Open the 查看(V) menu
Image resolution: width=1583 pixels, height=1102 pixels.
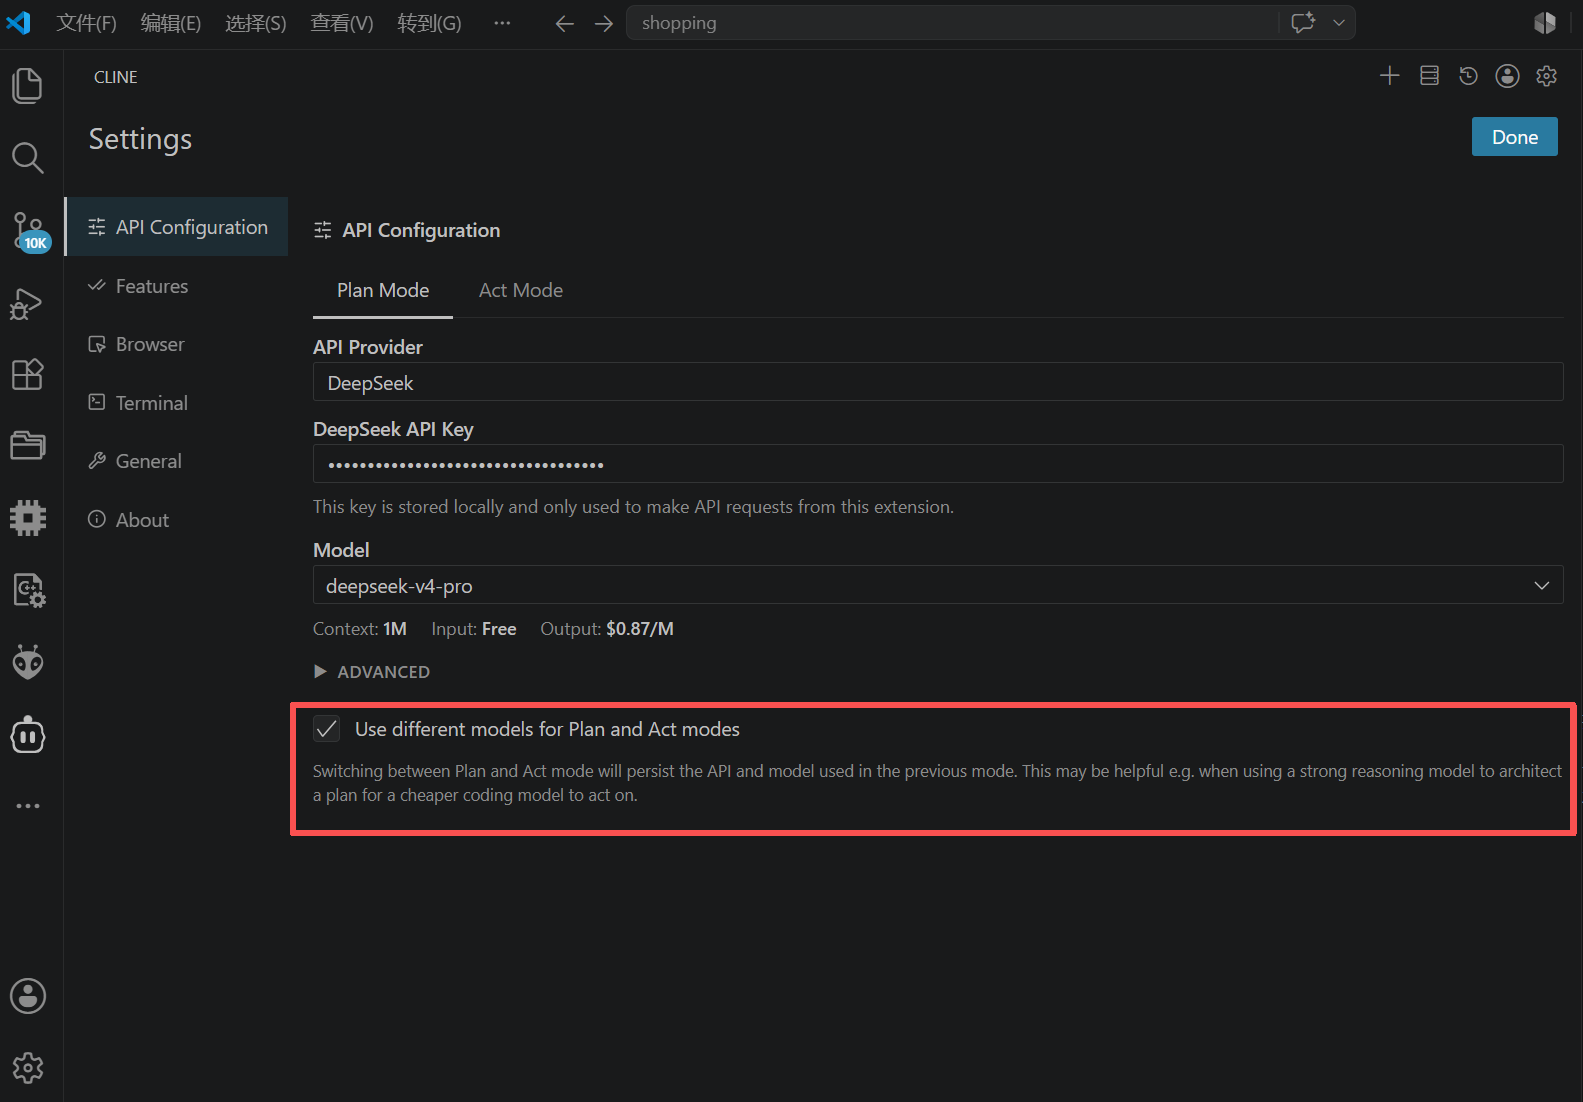tap(342, 23)
